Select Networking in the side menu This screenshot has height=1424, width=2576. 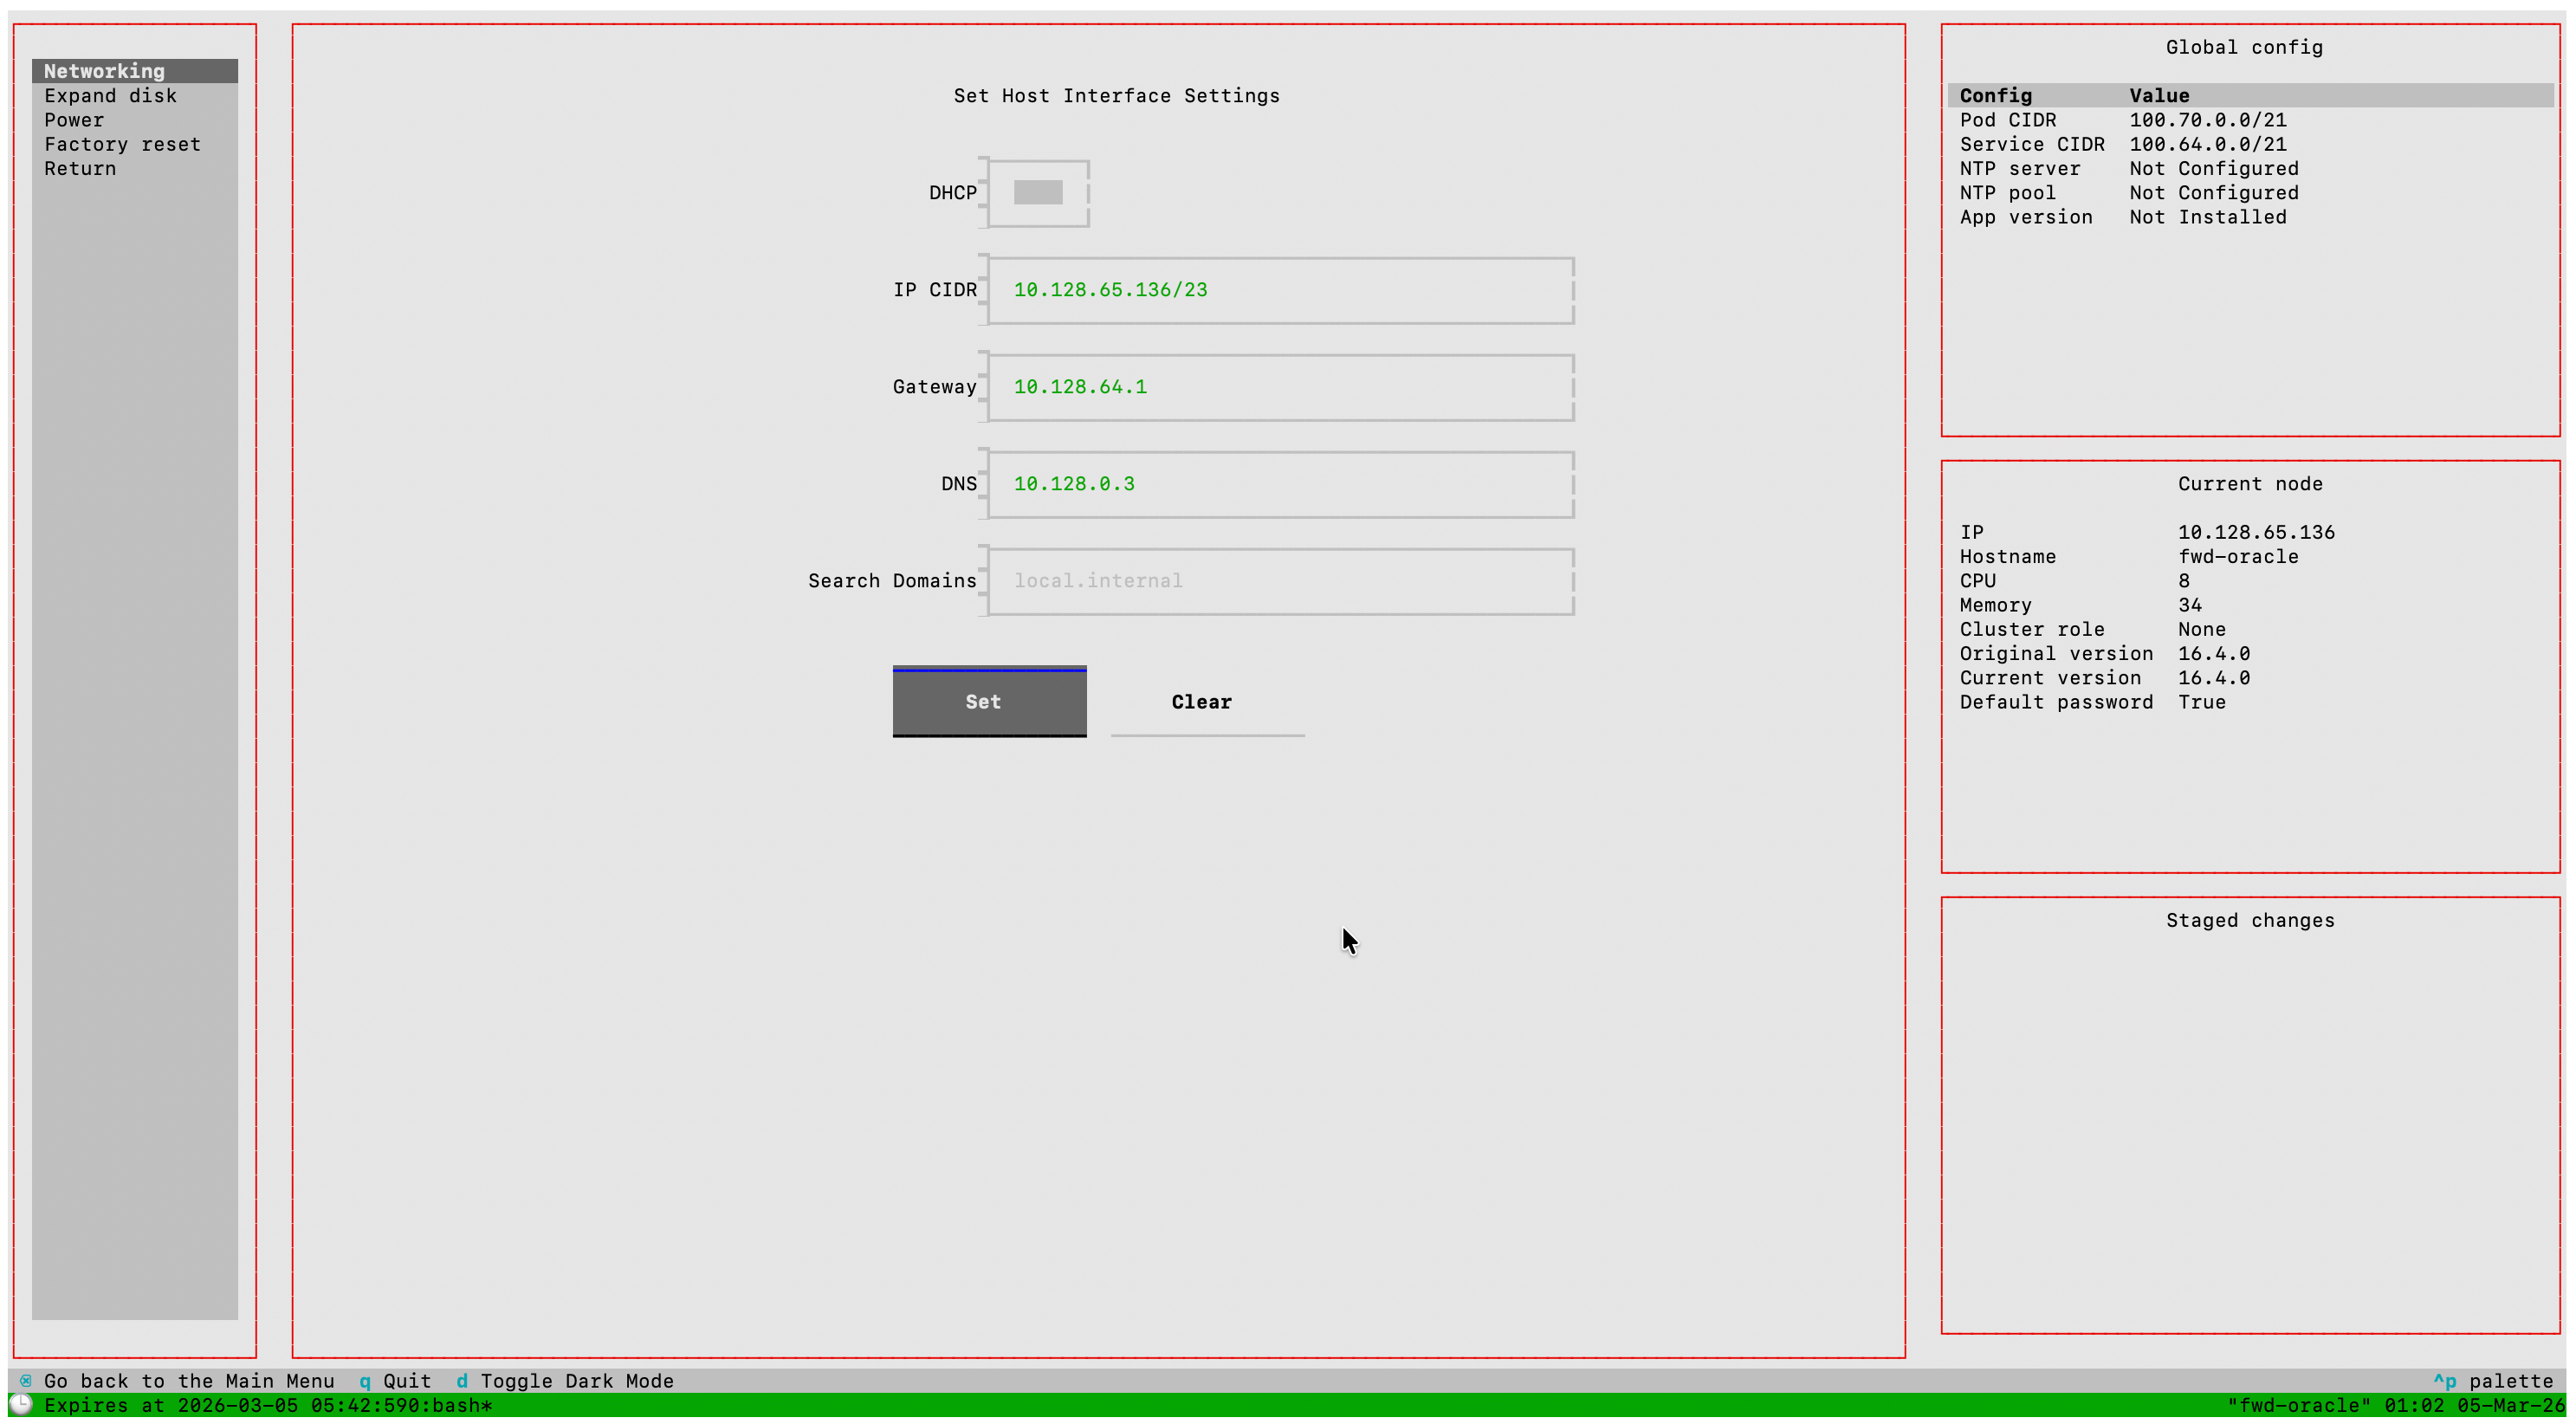(x=134, y=71)
